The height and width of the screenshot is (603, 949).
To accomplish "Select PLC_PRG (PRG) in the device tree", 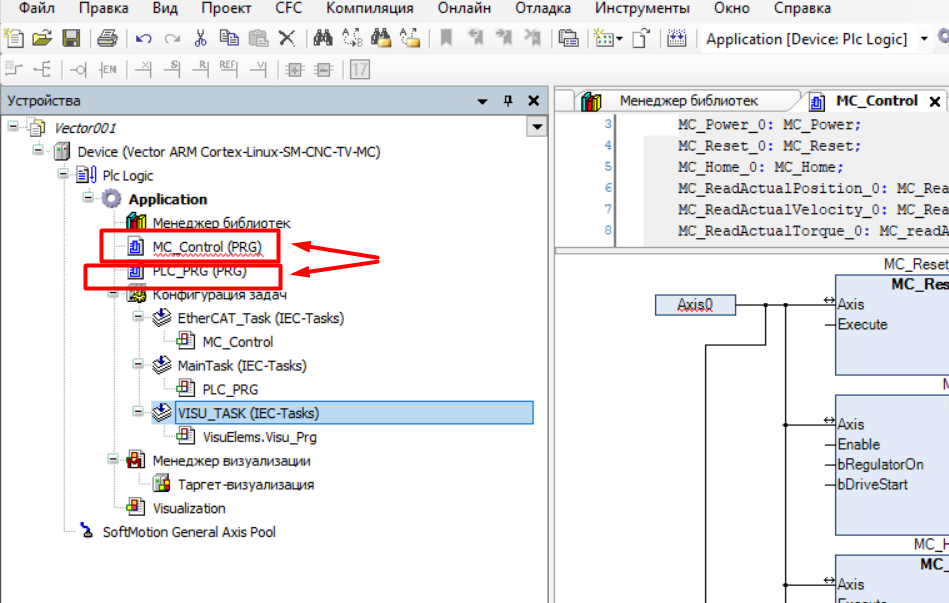I will 199,271.
